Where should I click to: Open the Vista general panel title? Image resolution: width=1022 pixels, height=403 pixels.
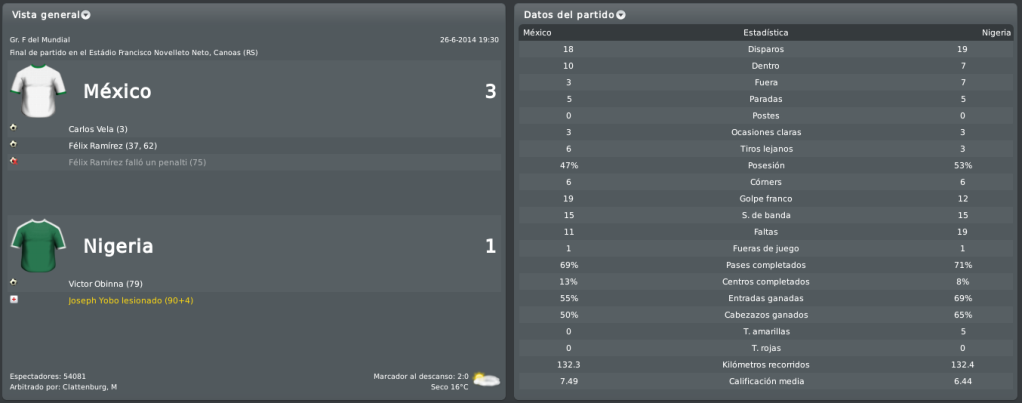[46, 14]
